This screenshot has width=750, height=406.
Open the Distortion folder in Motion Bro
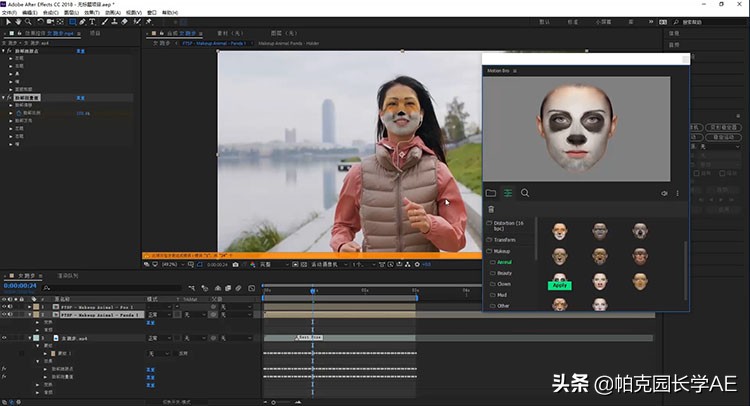[x=508, y=226]
